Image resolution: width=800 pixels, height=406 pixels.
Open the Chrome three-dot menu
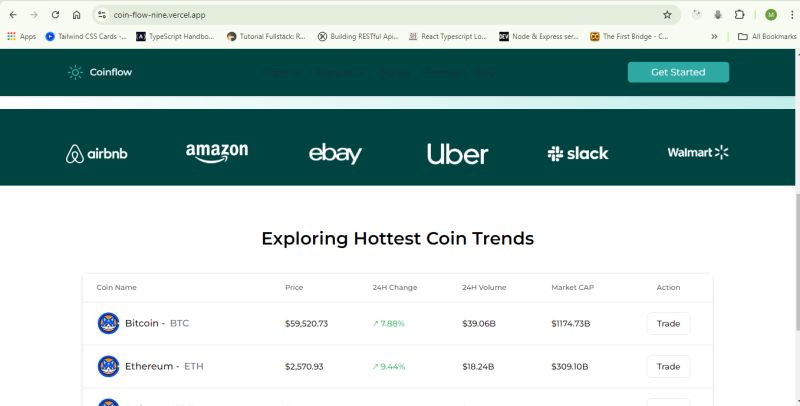[792, 15]
